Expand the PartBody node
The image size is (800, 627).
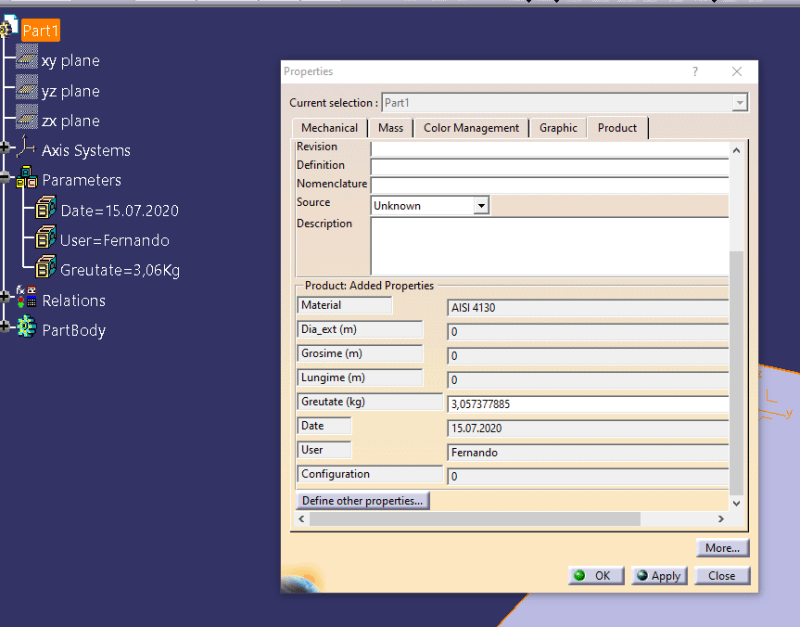tap(5, 327)
